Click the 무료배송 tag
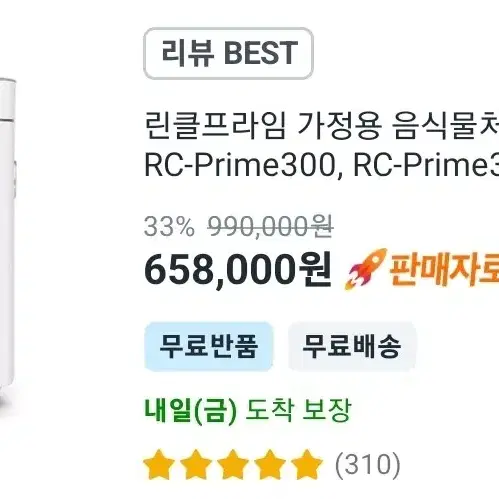 click(x=352, y=346)
